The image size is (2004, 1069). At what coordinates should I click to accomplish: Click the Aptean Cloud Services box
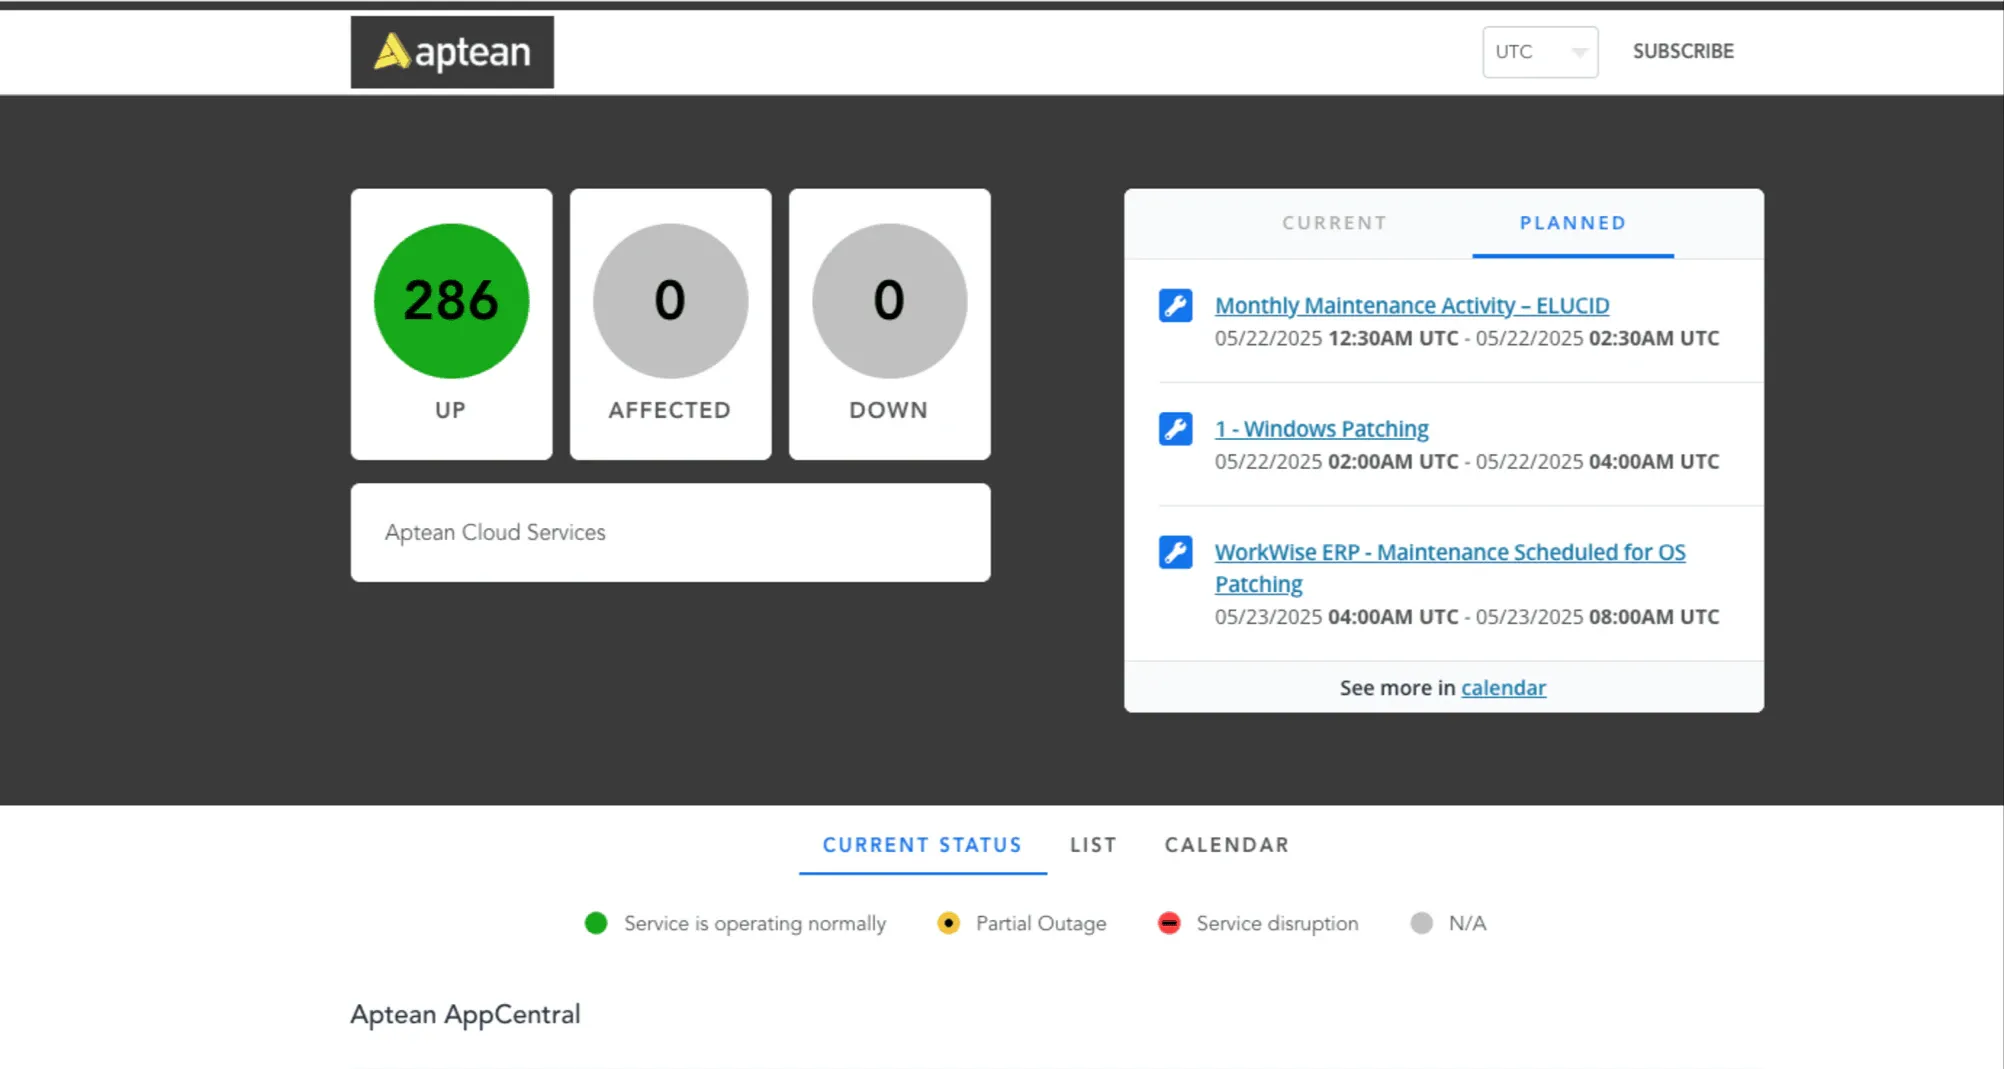(670, 533)
